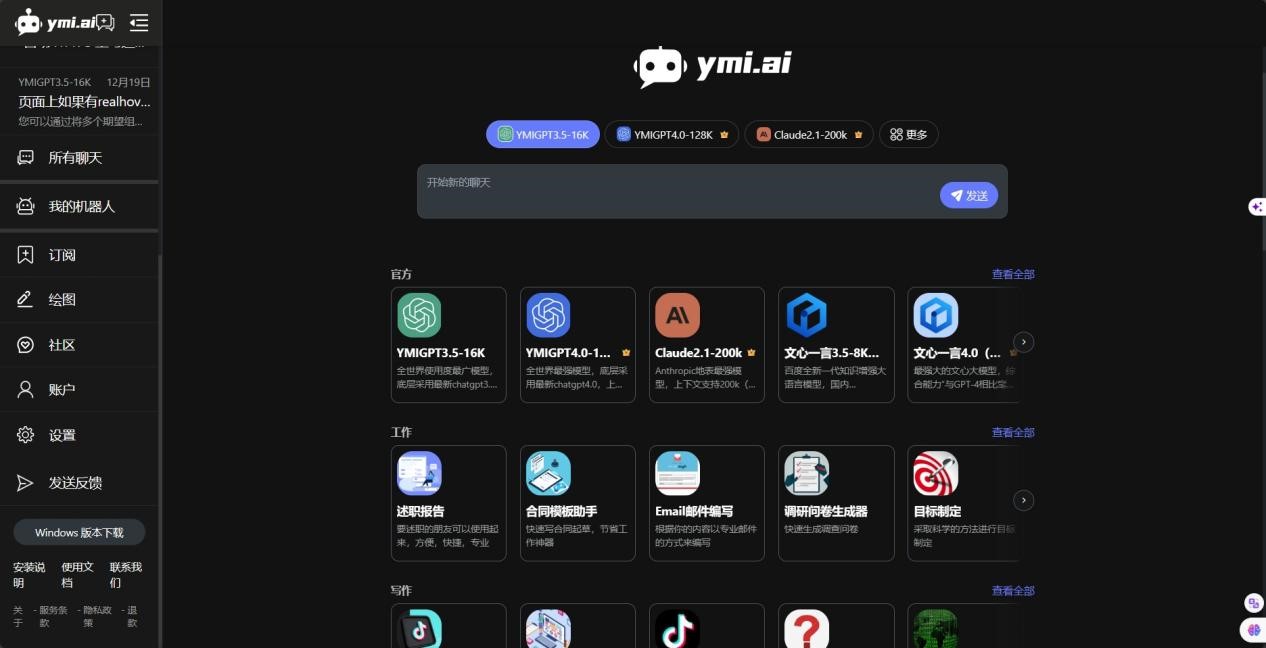Download the Windows 版本 client
The height and width of the screenshot is (648, 1266).
pos(79,532)
